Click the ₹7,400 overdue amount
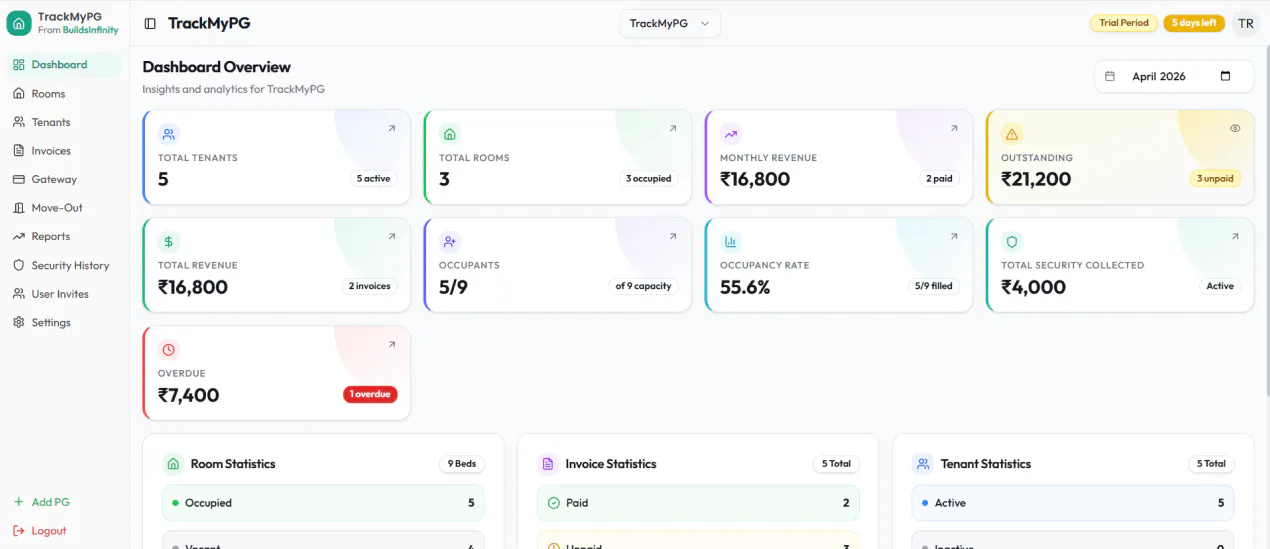 point(189,395)
